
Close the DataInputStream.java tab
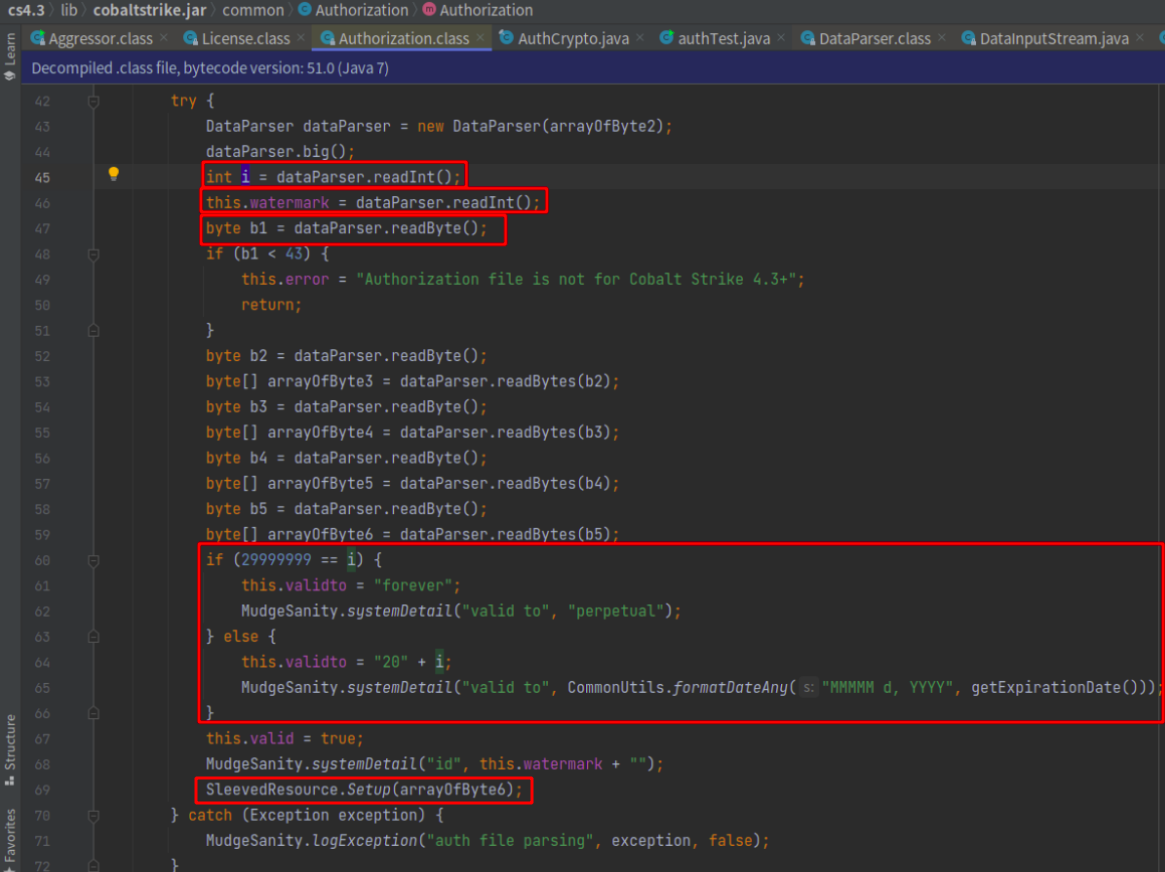(1140, 37)
